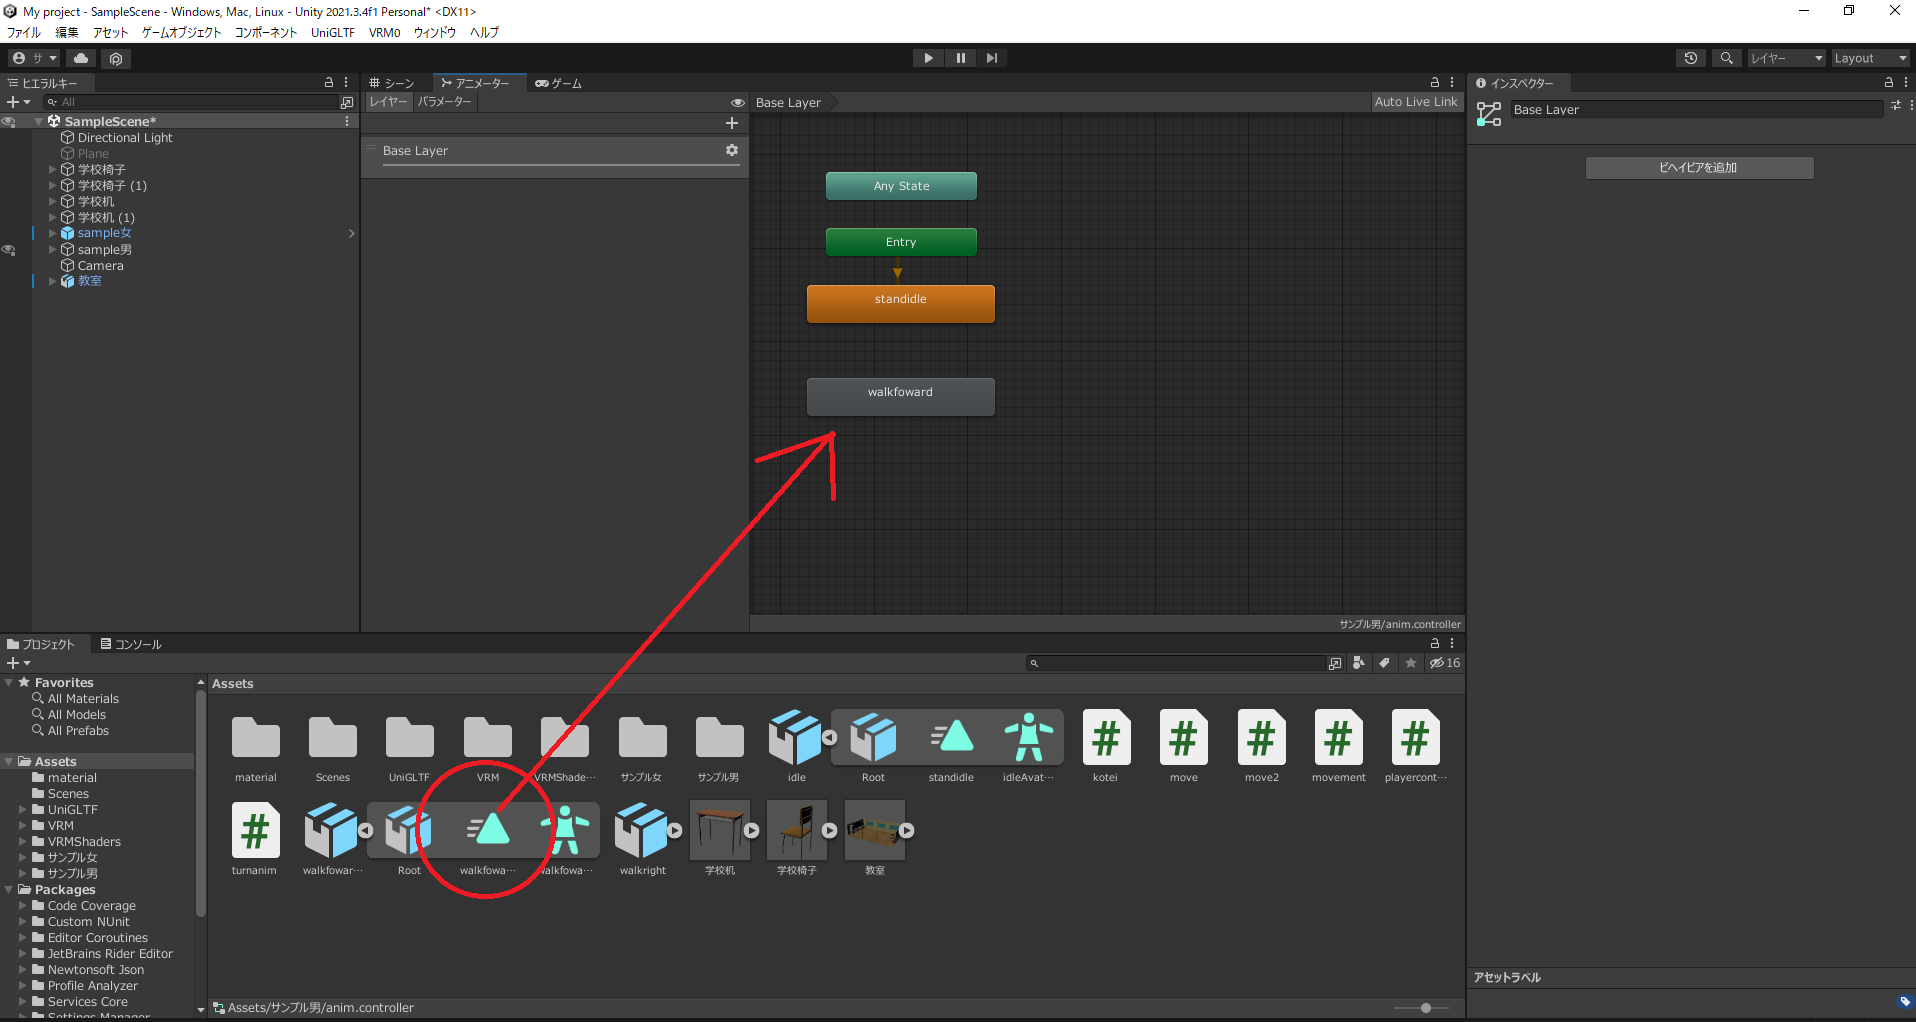Toggle hidden packages visibility count
1916x1022 pixels.
1444,663
